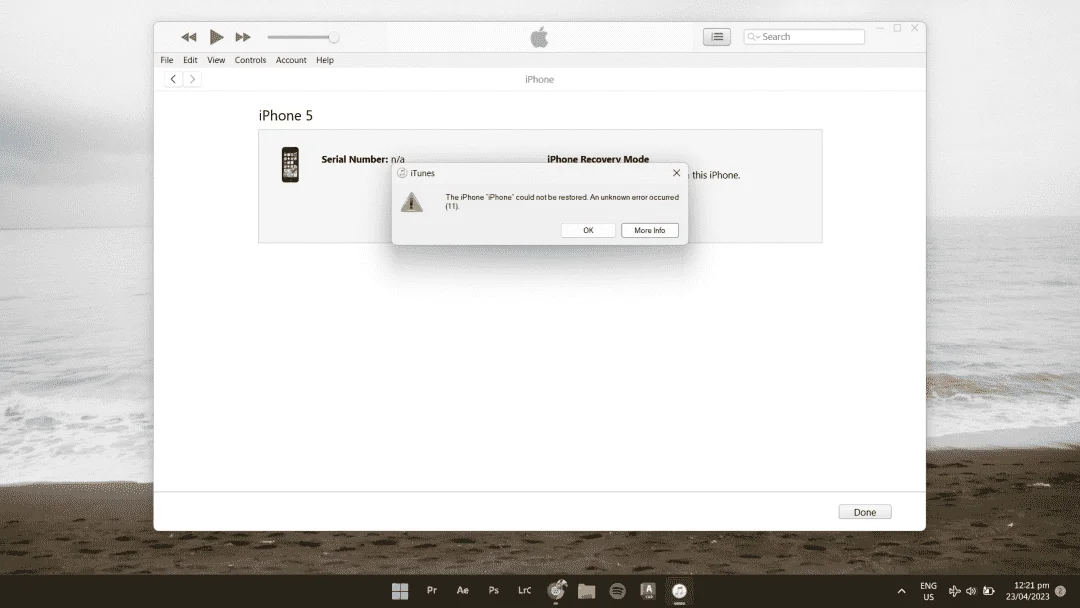Open File Explorer folder in taskbar
The width and height of the screenshot is (1080, 608).
click(x=587, y=591)
